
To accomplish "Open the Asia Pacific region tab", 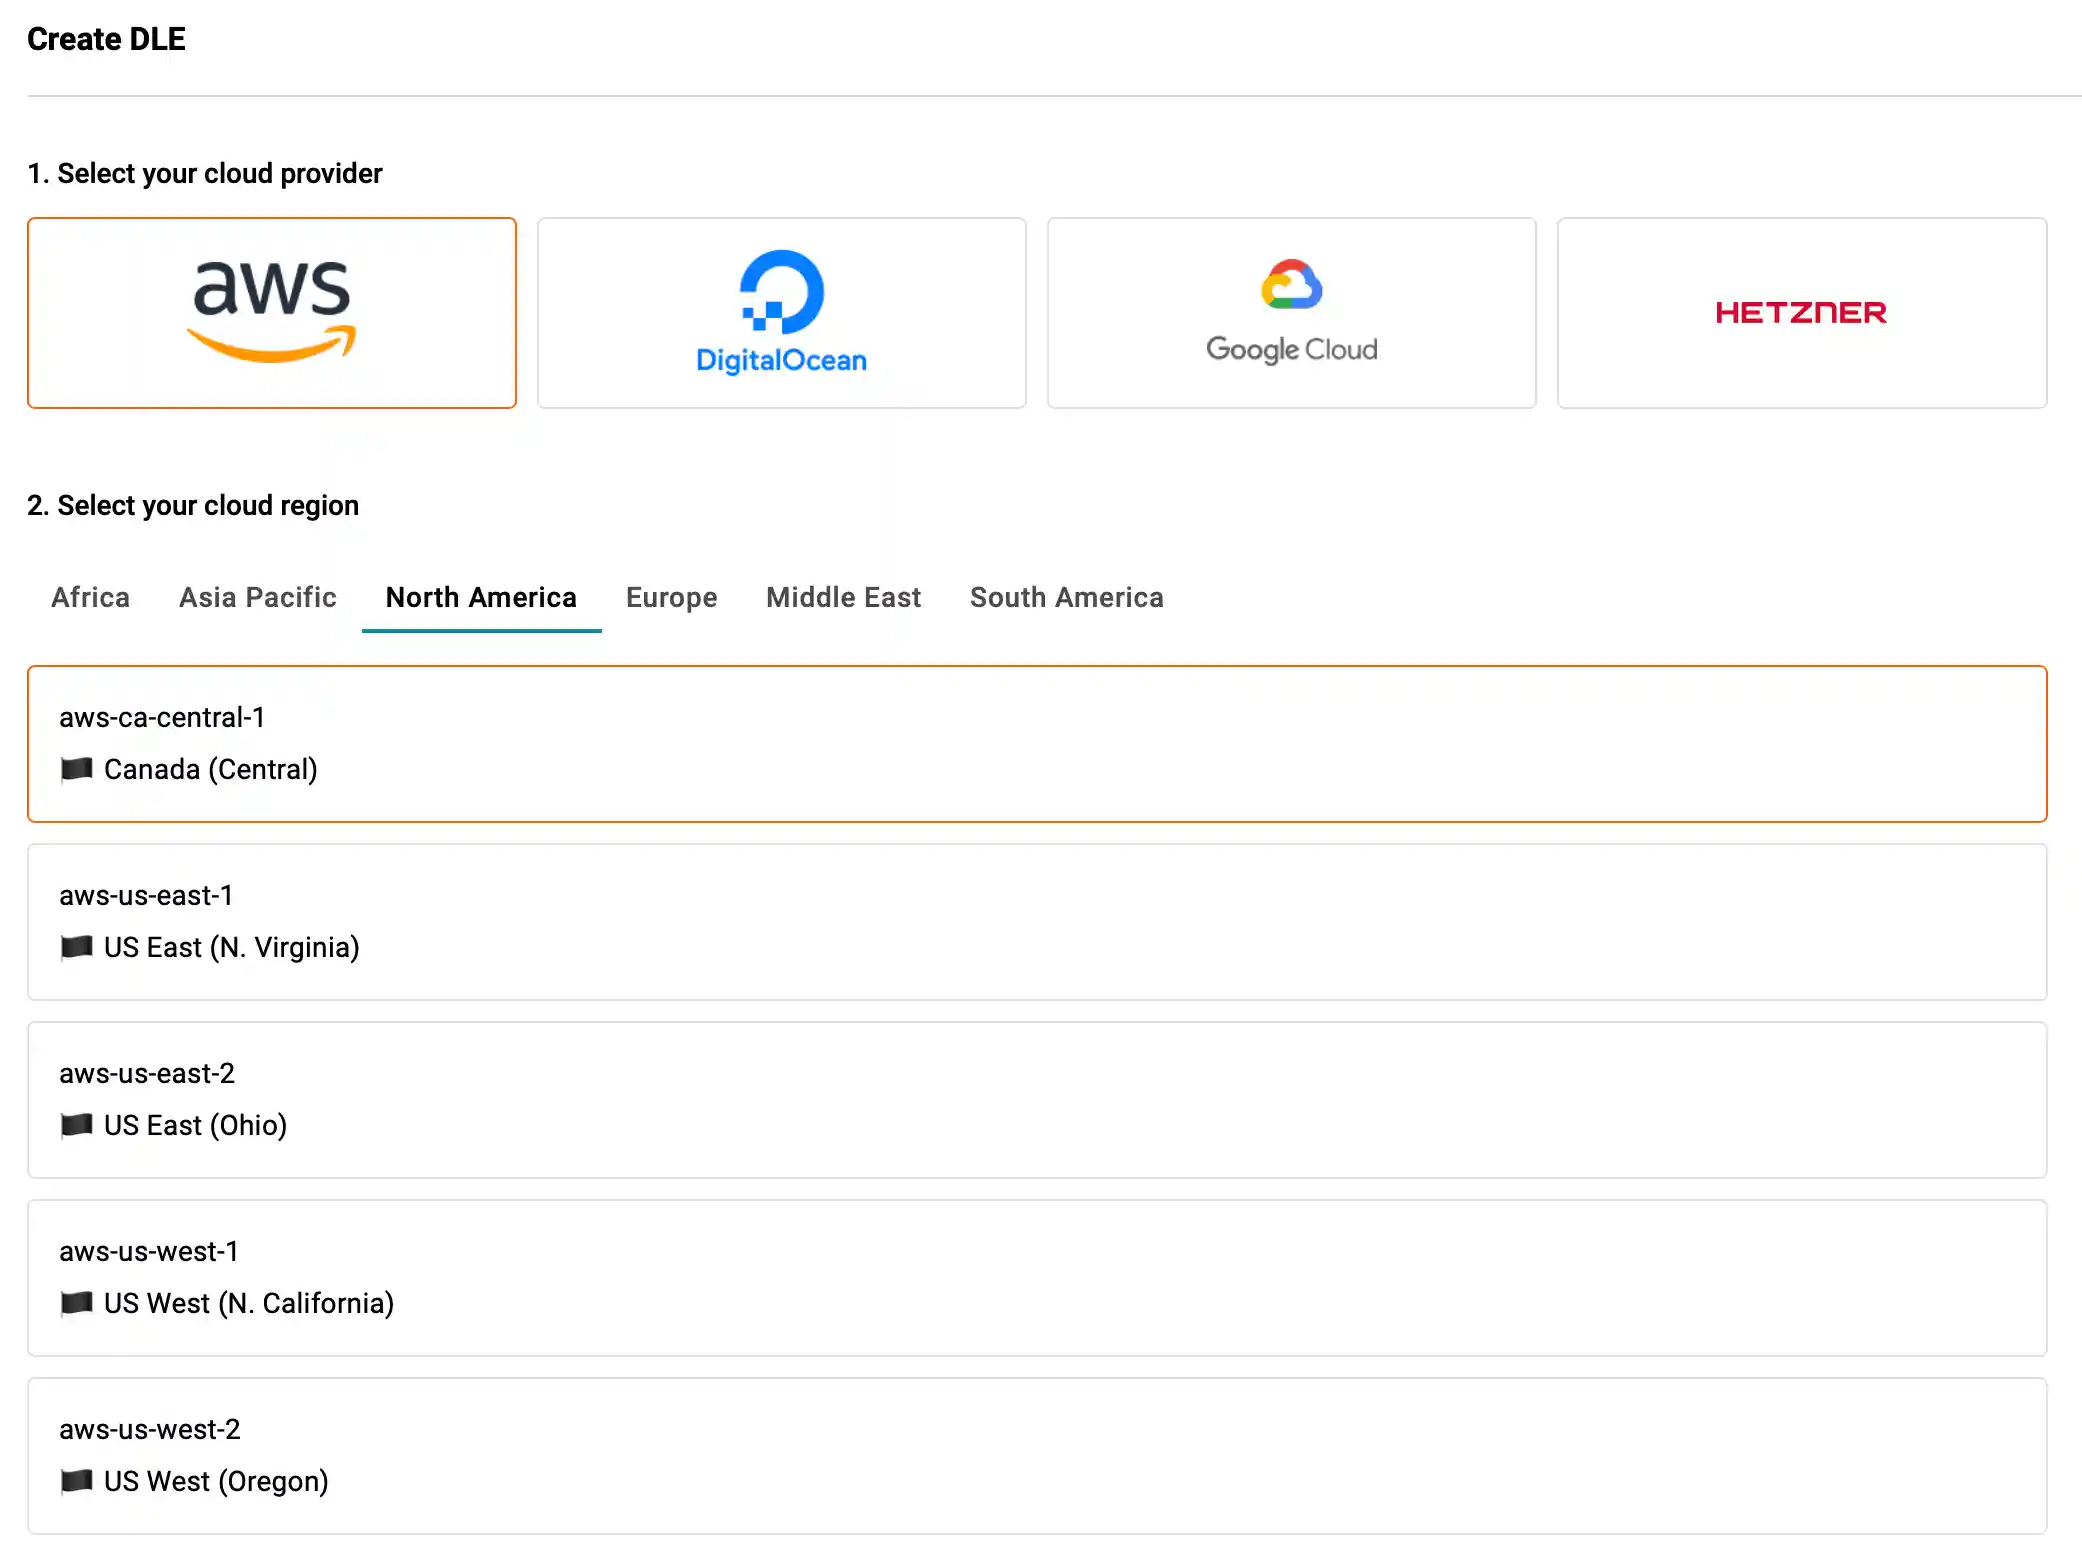I will click(257, 597).
